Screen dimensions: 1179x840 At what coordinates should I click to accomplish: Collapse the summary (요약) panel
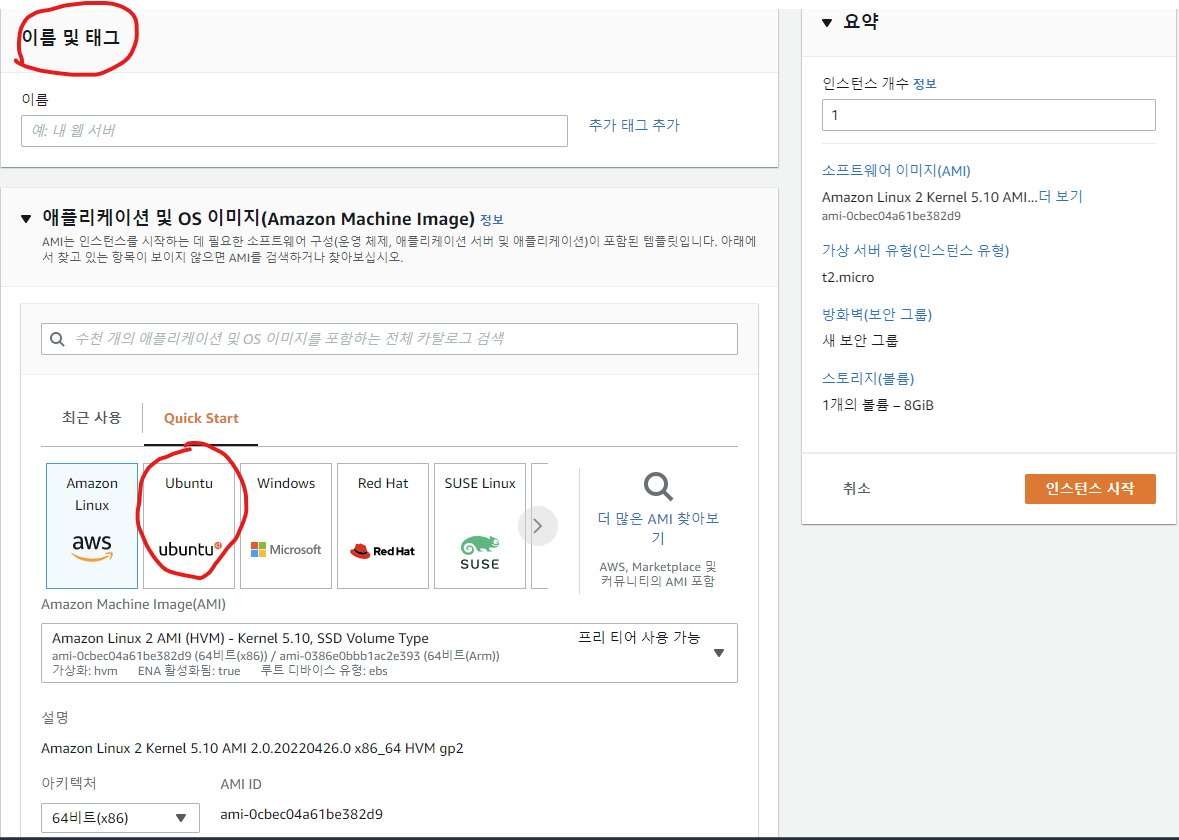point(827,23)
